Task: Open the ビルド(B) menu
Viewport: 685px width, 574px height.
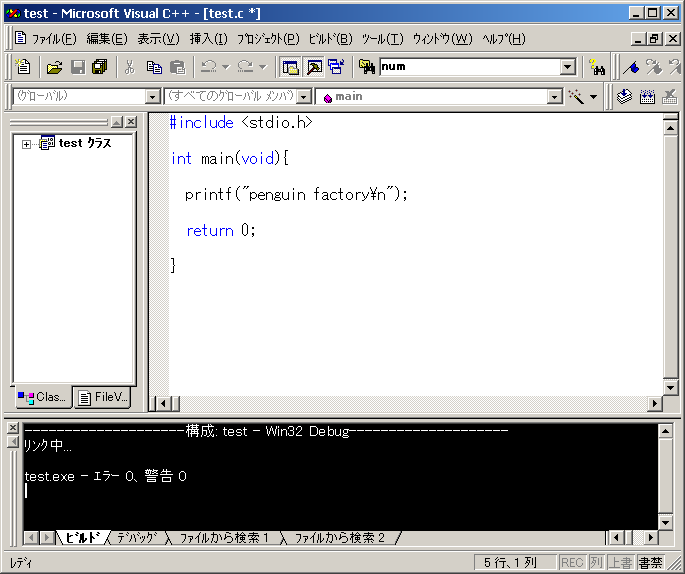Action: tap(330, 39)
